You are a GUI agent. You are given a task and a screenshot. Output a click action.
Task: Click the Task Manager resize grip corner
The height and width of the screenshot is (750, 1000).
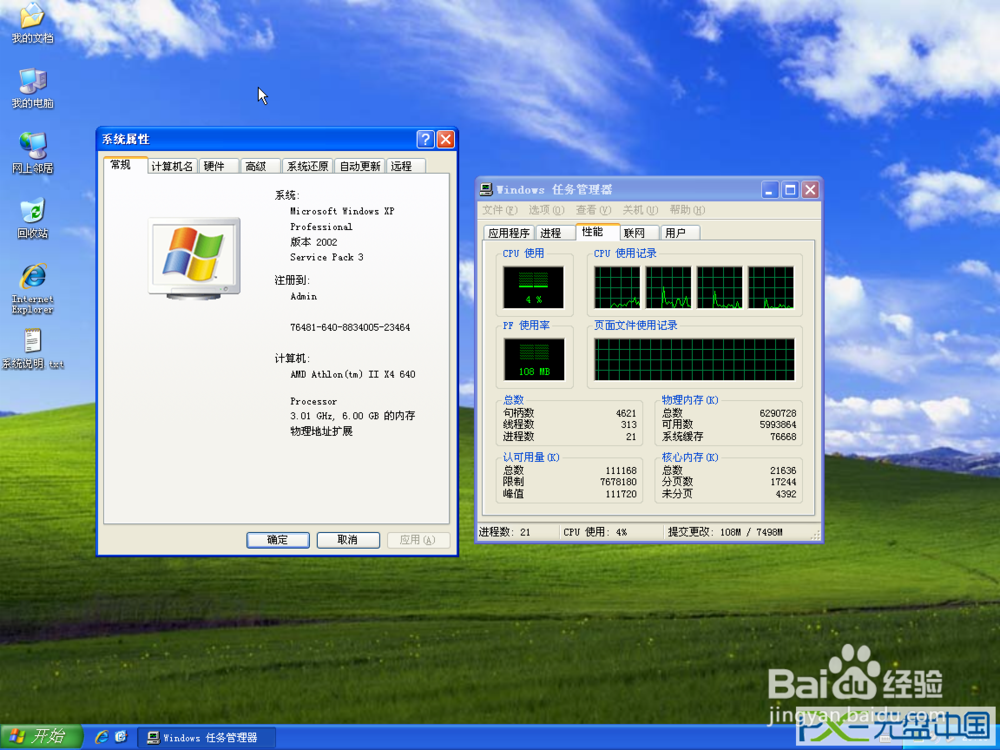point(814,536)
